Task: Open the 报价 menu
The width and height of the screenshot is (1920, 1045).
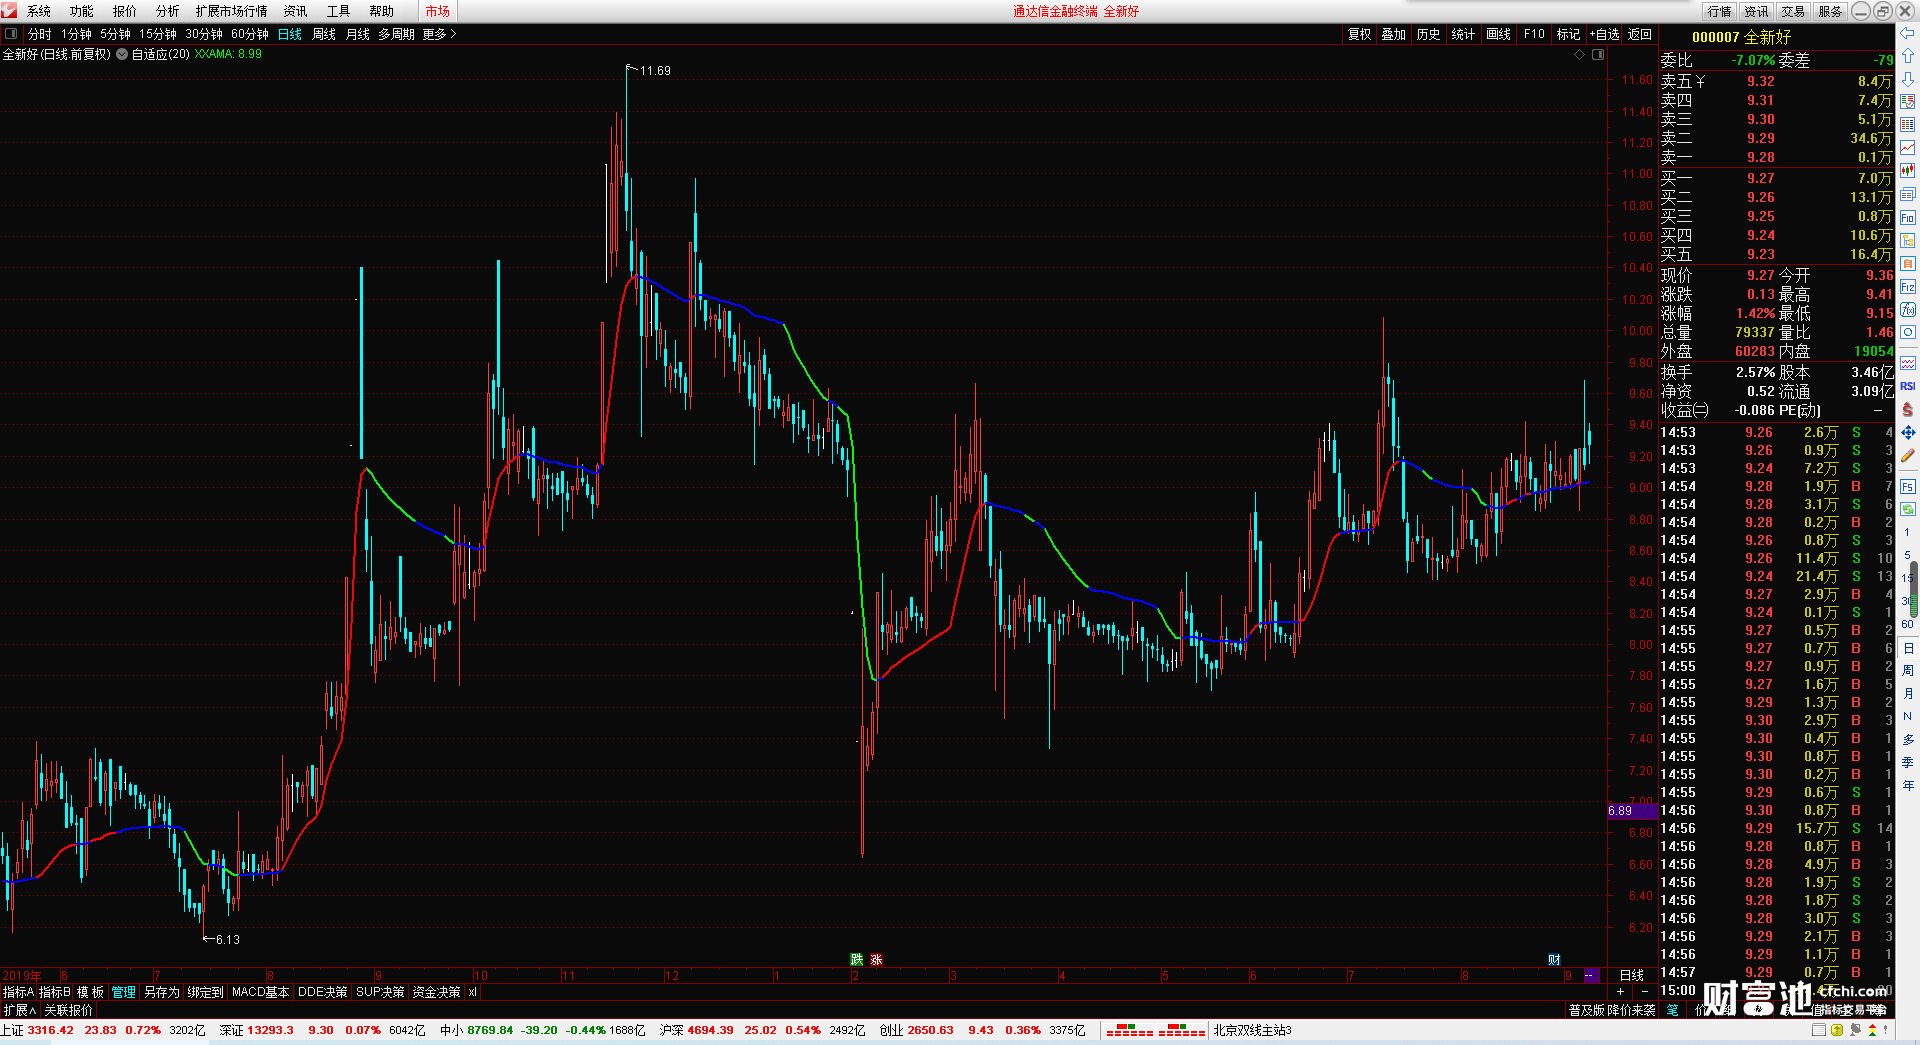Action: coord(125,11)
